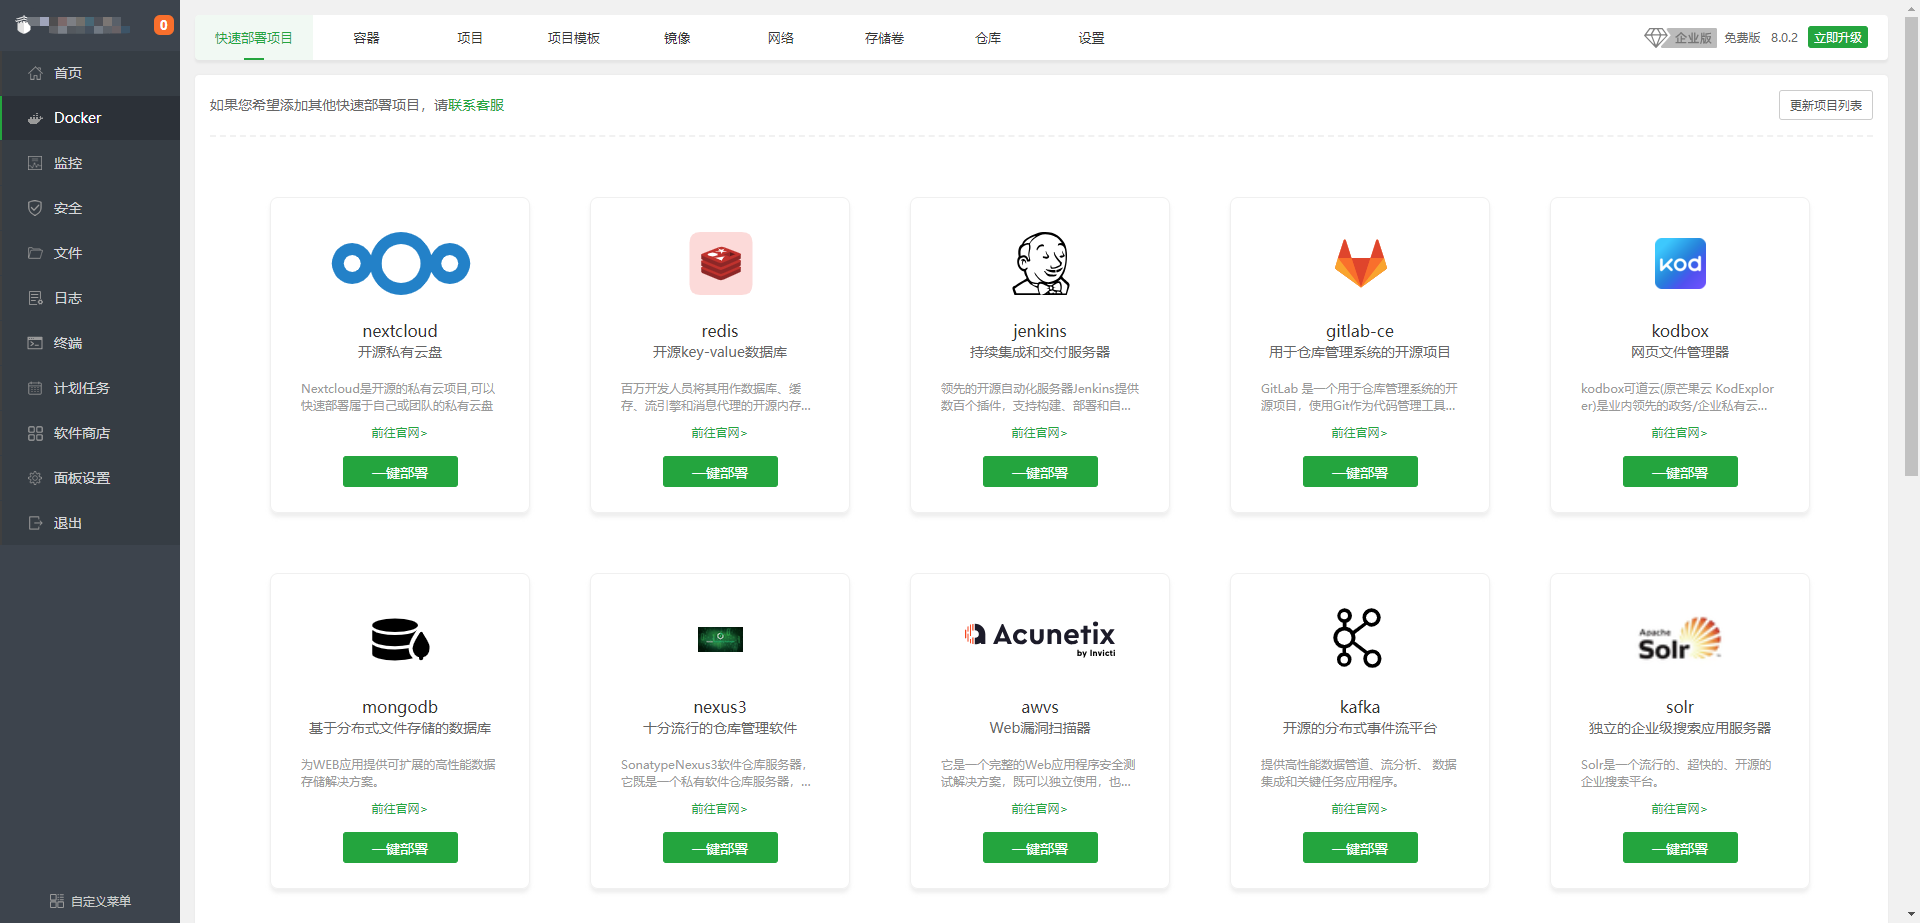
Task: Click the nextcloud logo icon
Action: tap(400, 264)
